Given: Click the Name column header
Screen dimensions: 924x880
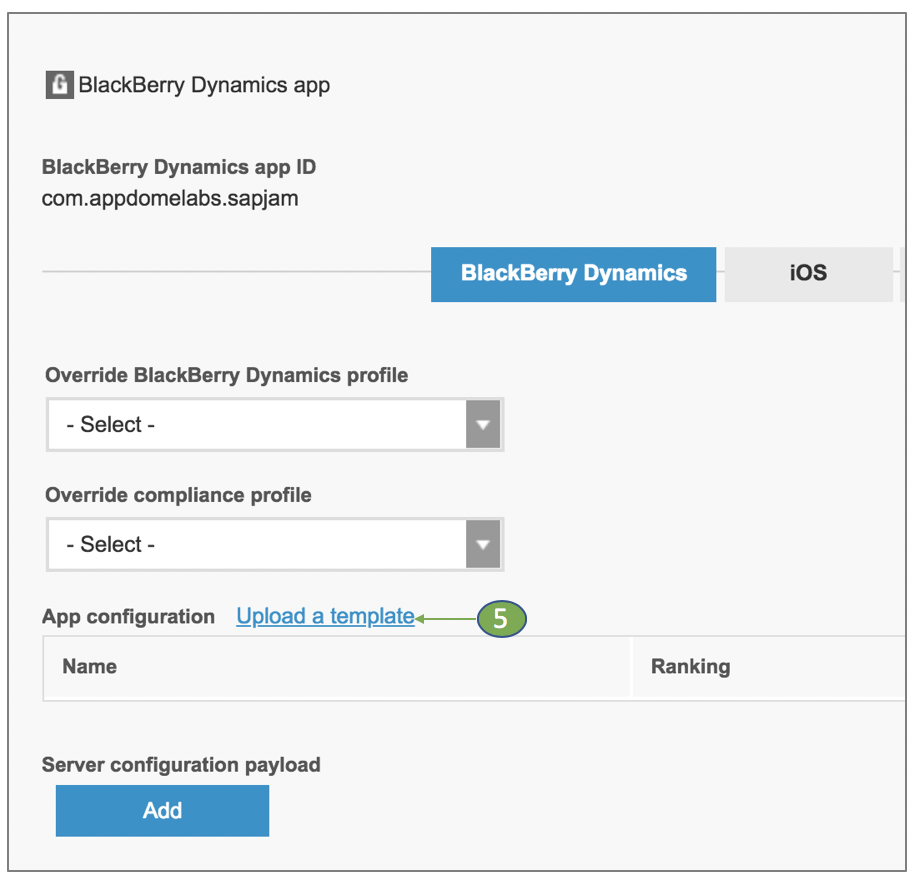Looking at the screenshot, I should (x=90, y=667).
